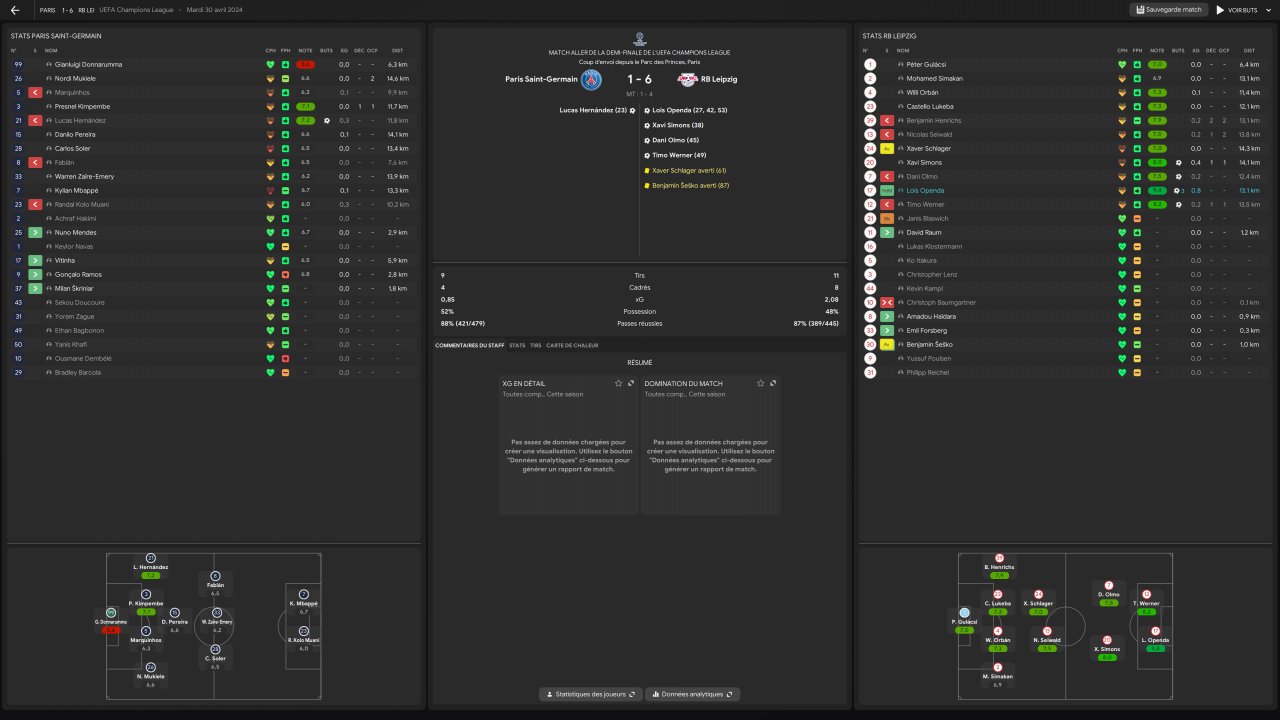
Task: Switch to the STATS tab
Action: tap(517, 345)
